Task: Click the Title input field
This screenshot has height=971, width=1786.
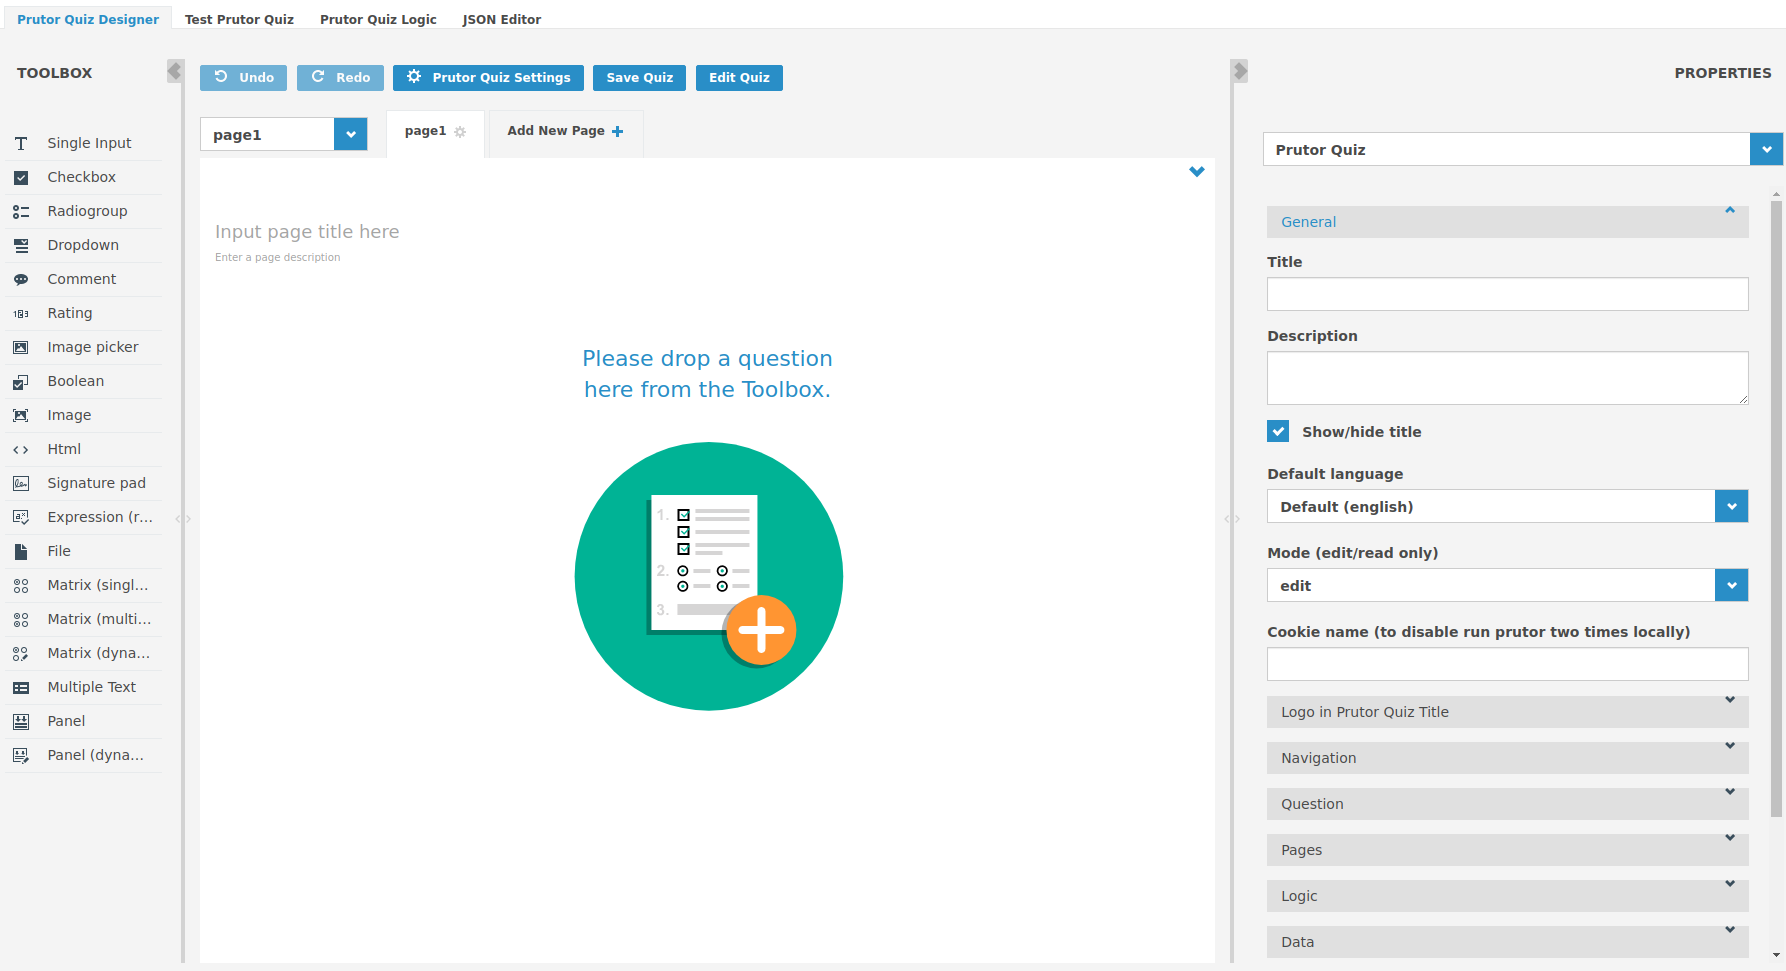Action: (x=1507, y=294)
